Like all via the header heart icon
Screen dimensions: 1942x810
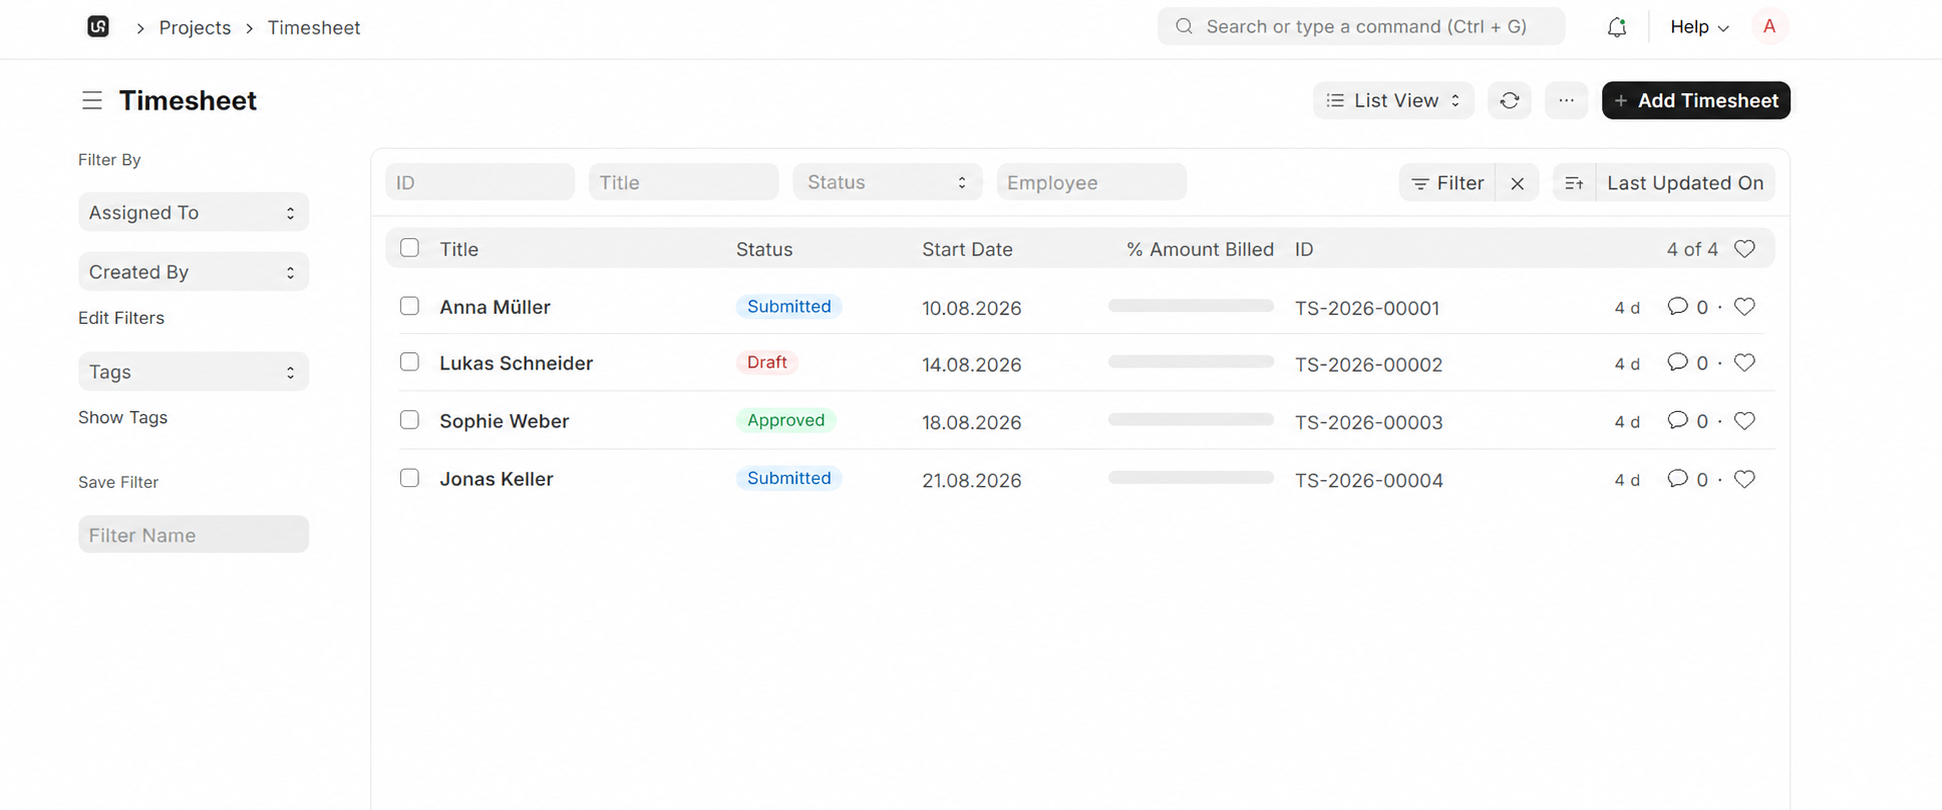coord(1744,249)
